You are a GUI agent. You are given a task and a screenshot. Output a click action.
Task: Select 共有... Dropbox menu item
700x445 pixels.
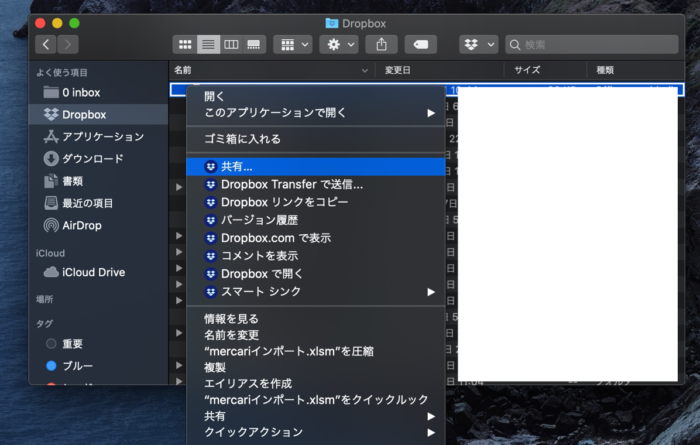pos(237,166)
